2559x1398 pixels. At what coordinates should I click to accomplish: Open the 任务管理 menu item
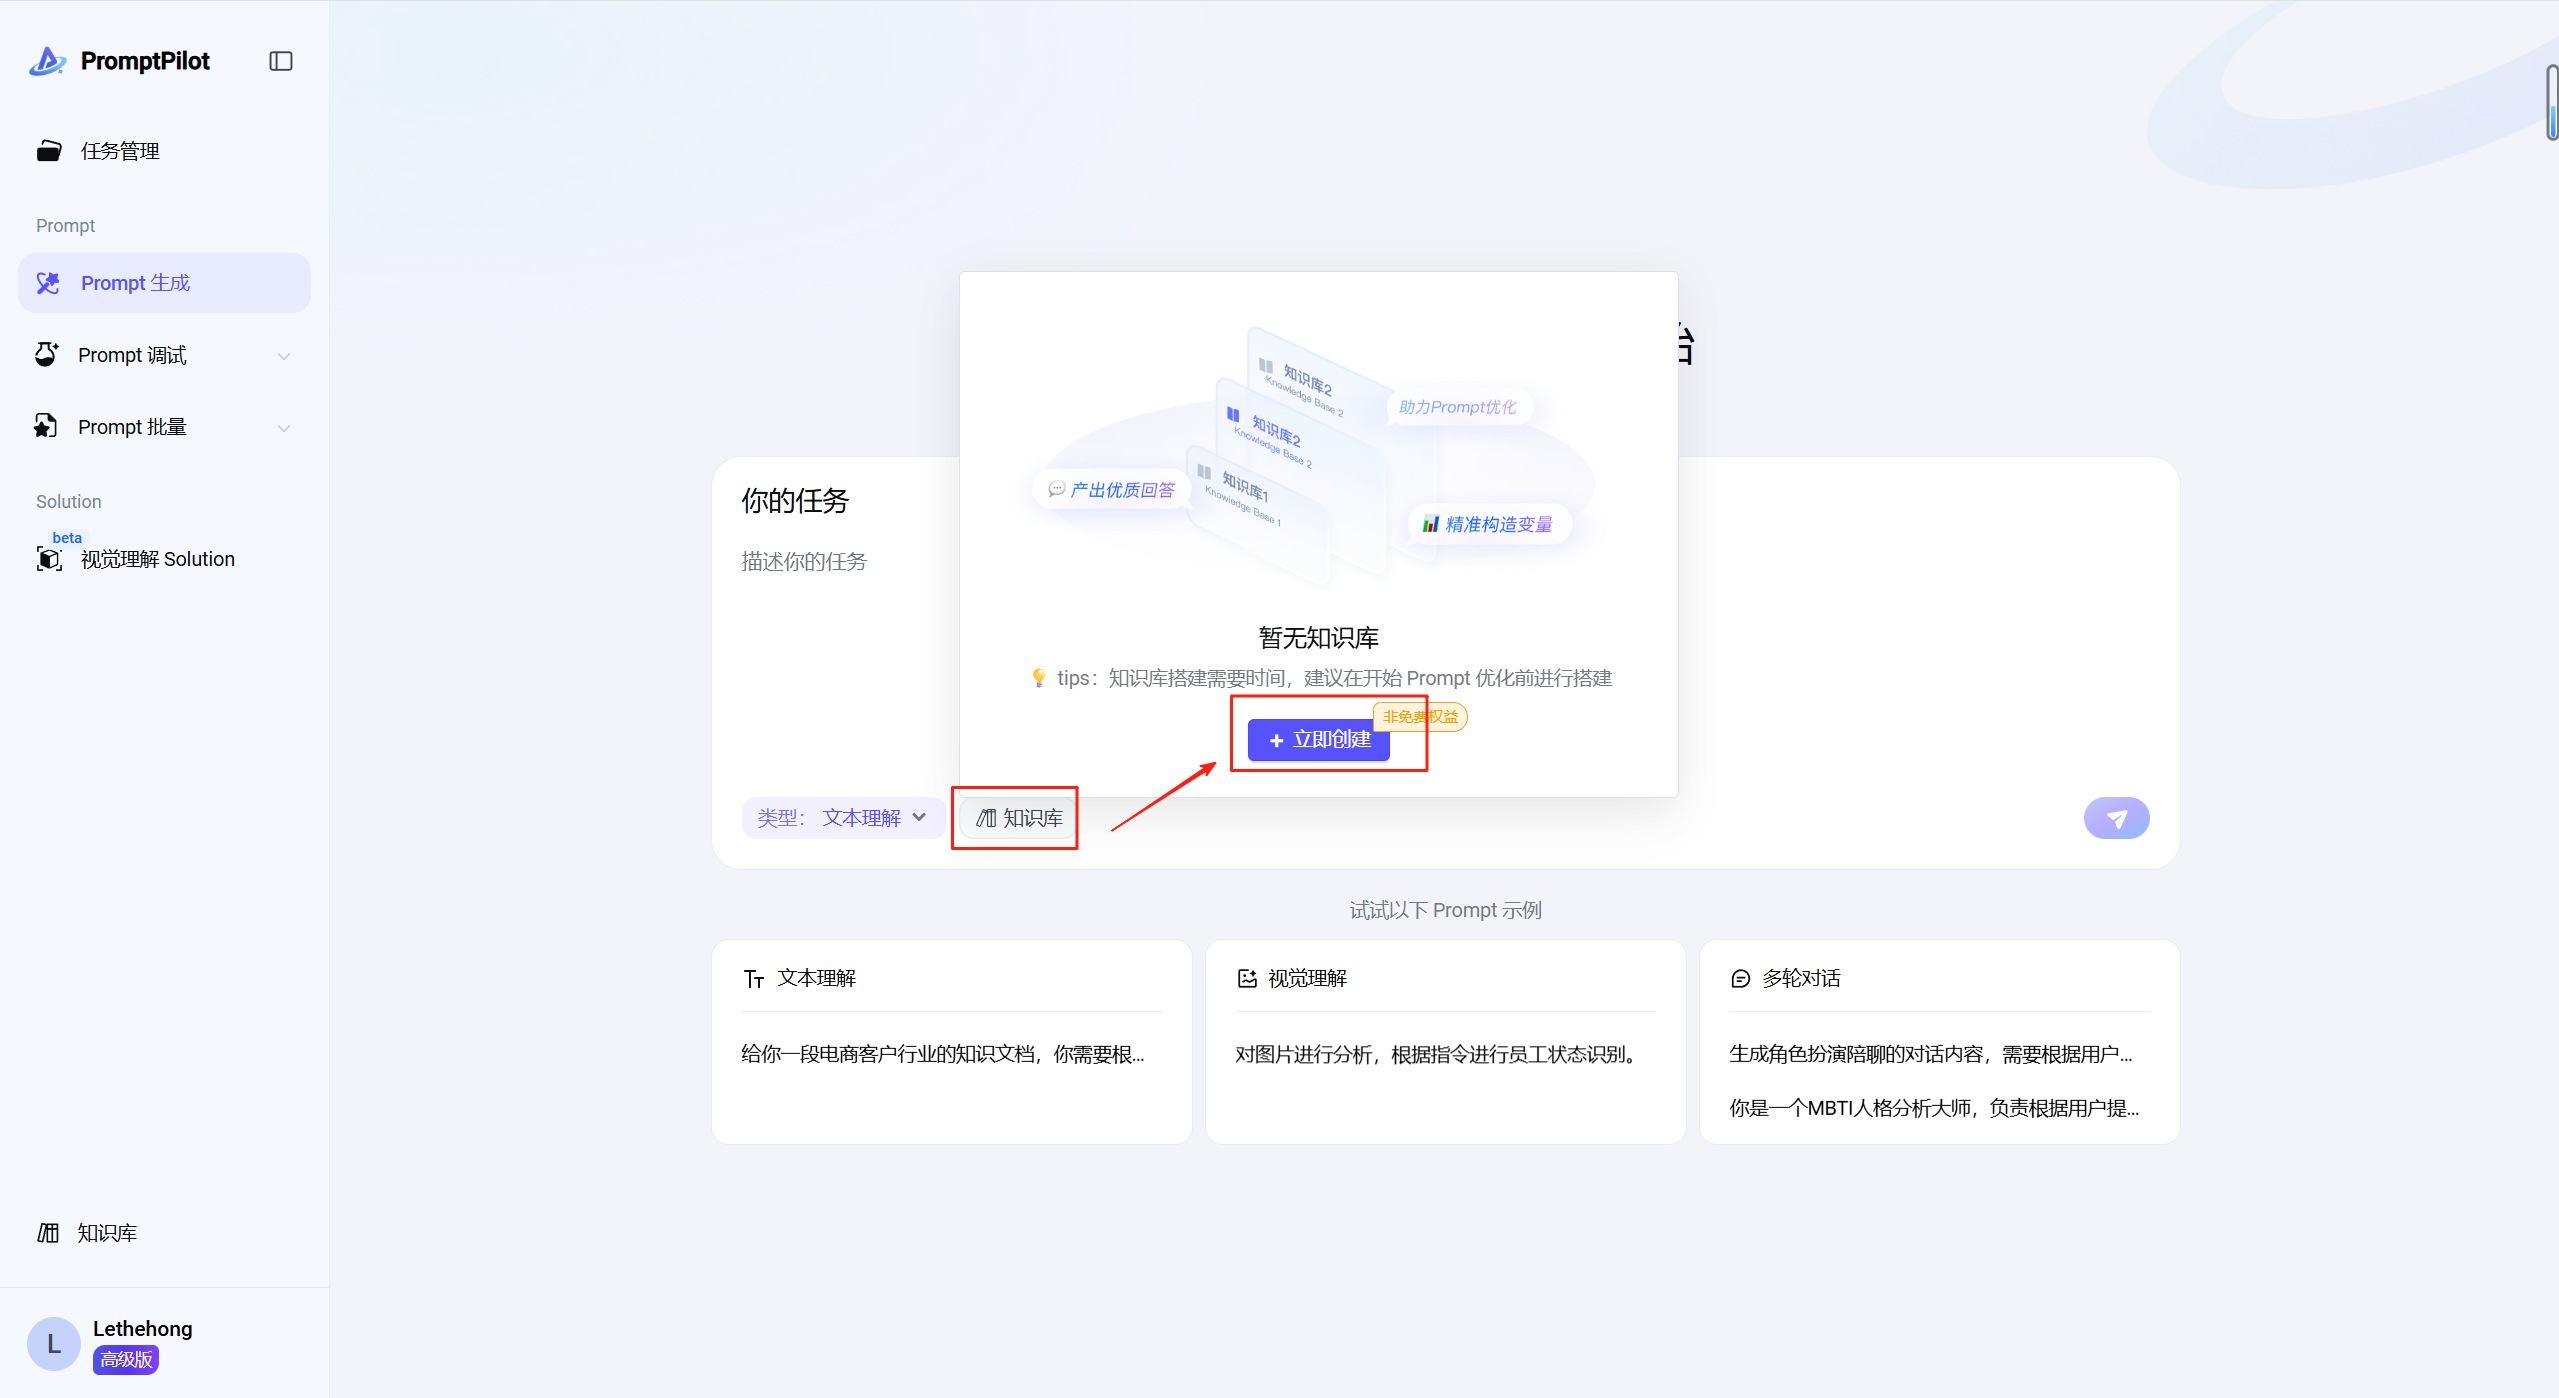click(x=120, y=151)
